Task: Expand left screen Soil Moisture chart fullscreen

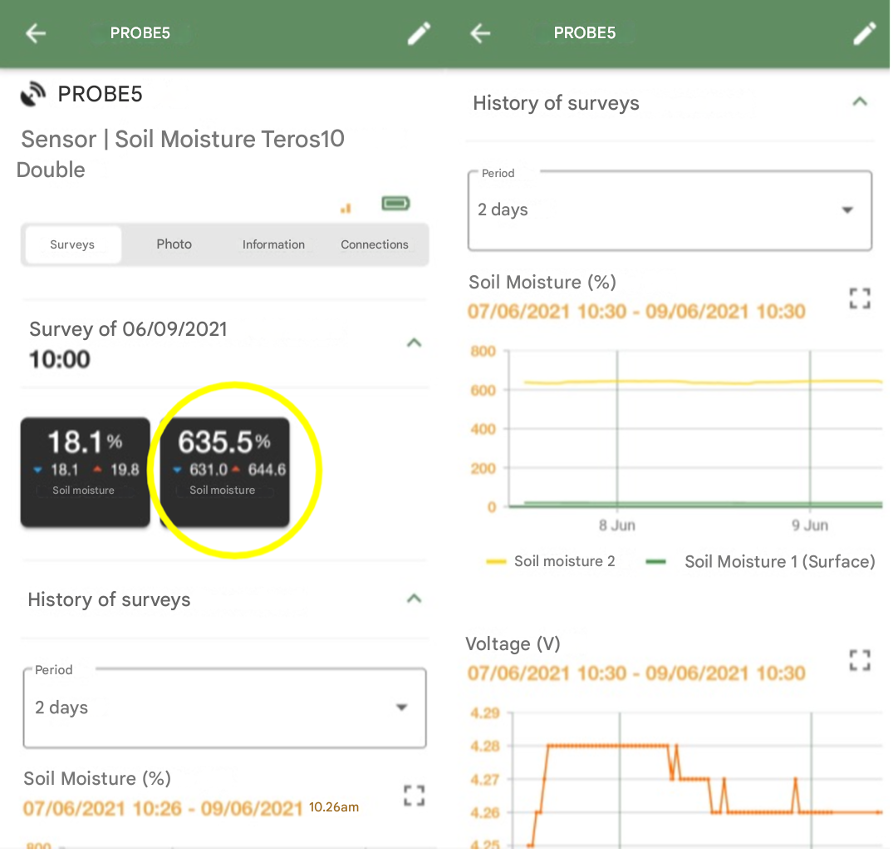Action: coord(414,795)
